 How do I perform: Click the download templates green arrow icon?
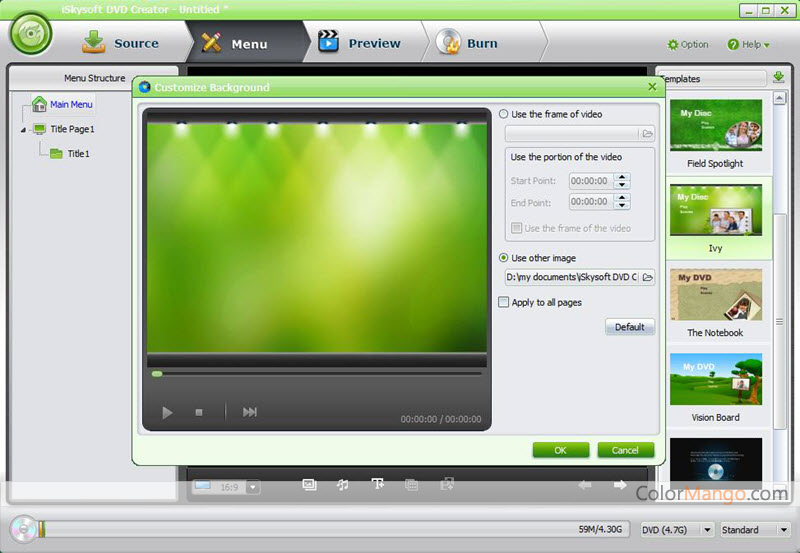click(778, 78)
